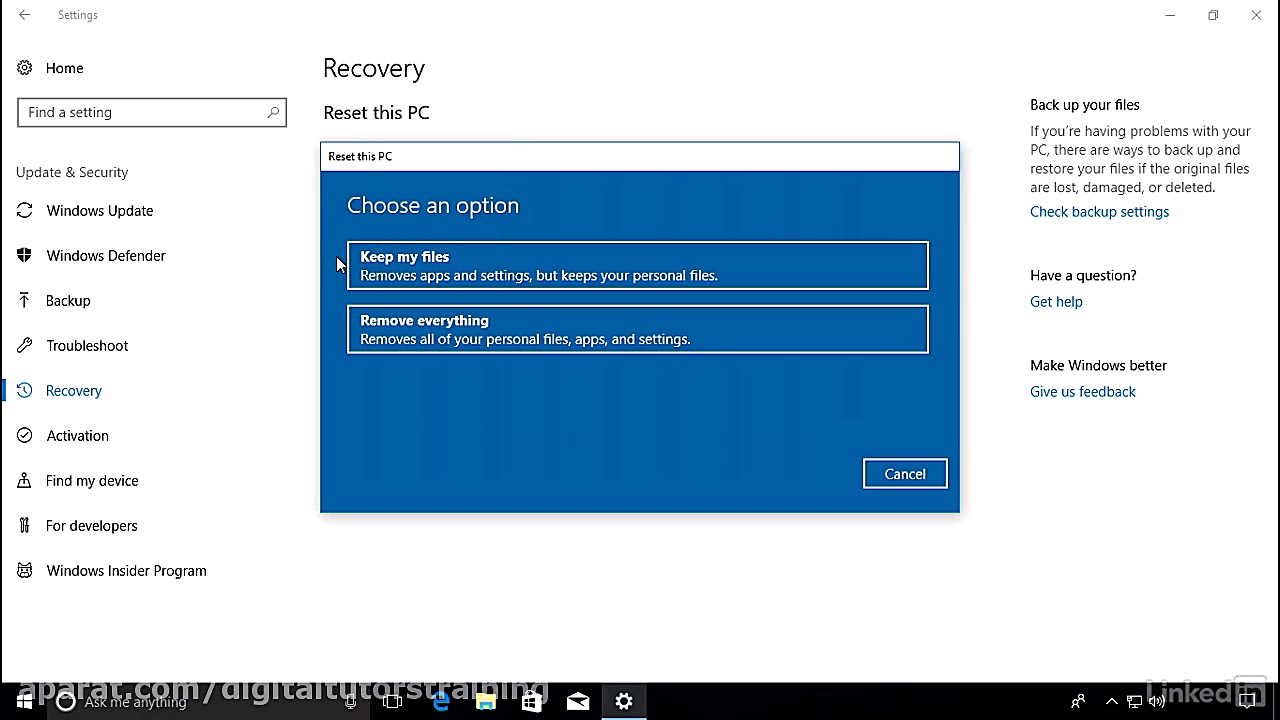The width and height of the screenshot is (1280, 720).
Task: Open Windows Update settings
Action: click(99, 210)
